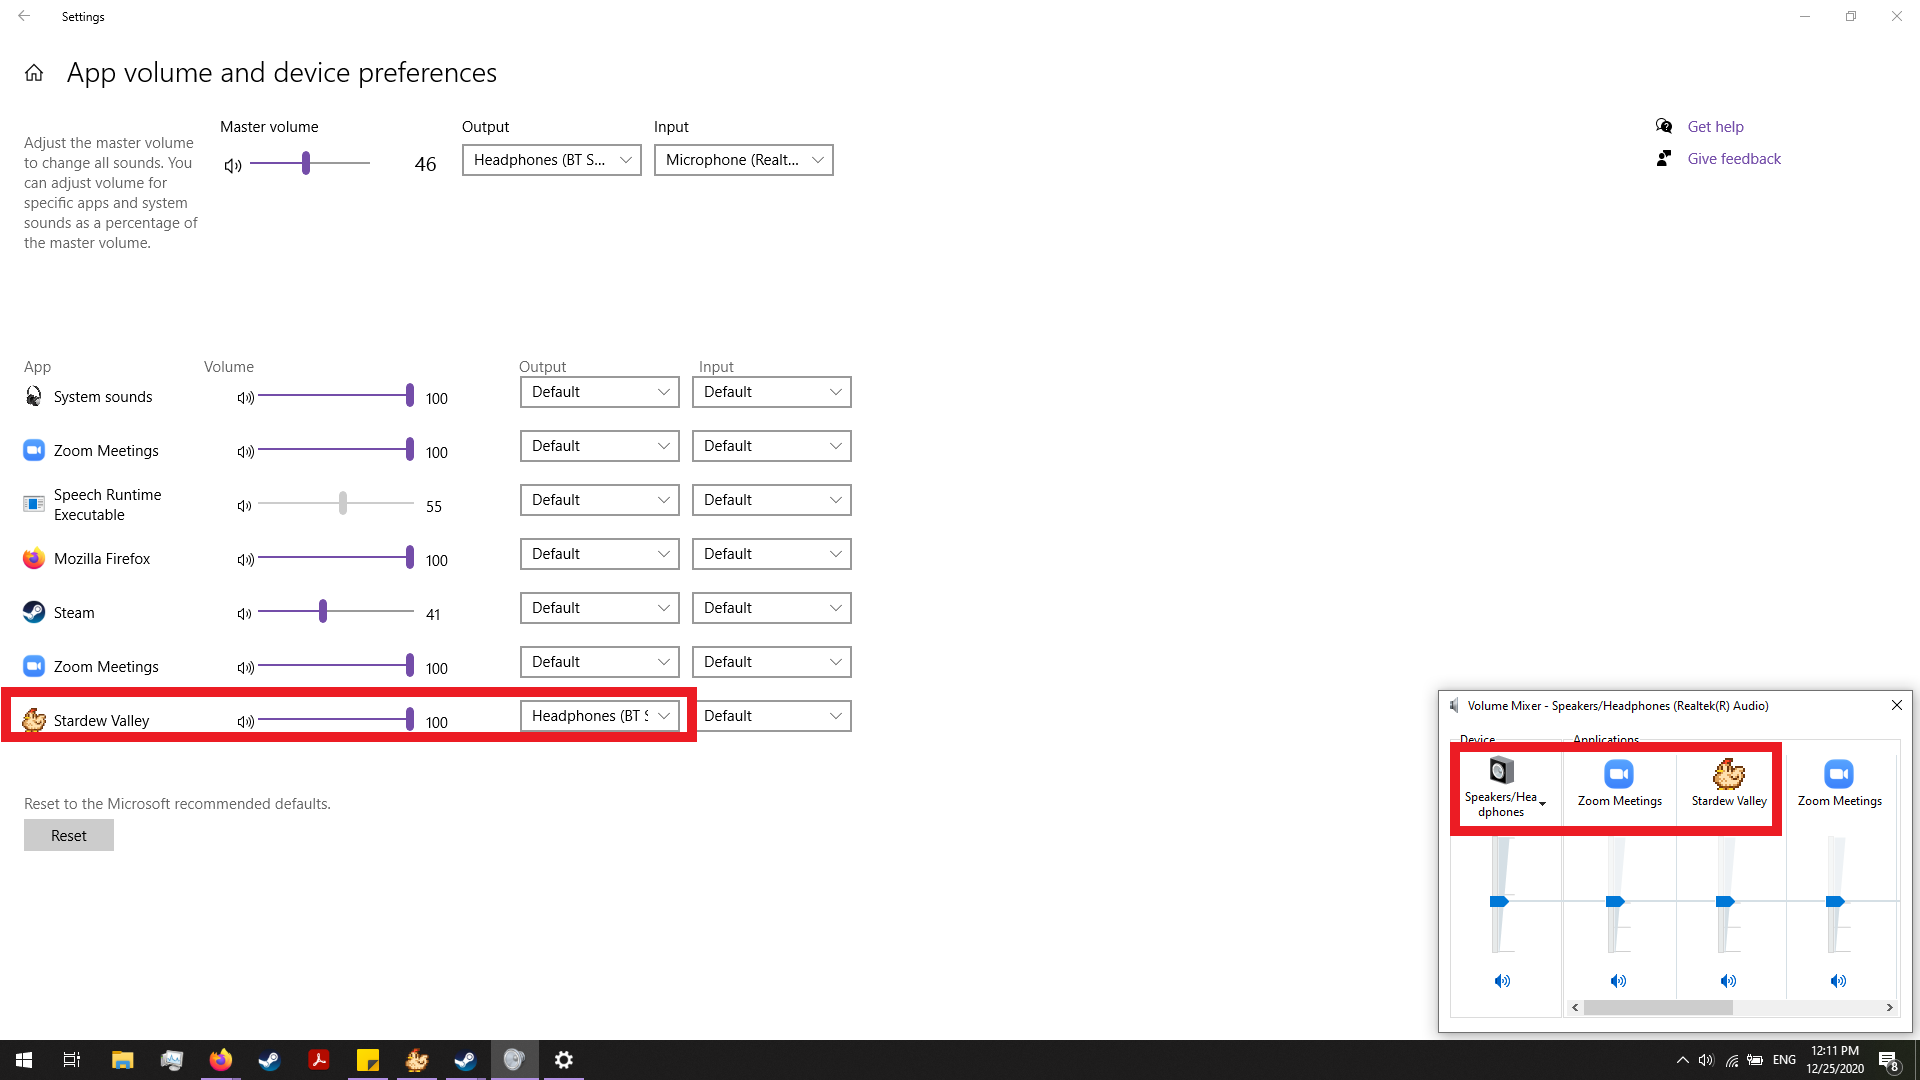Open Stardew Valley Input dropdown
This screenshot has width=1920, height=1080.
[772, 716]
